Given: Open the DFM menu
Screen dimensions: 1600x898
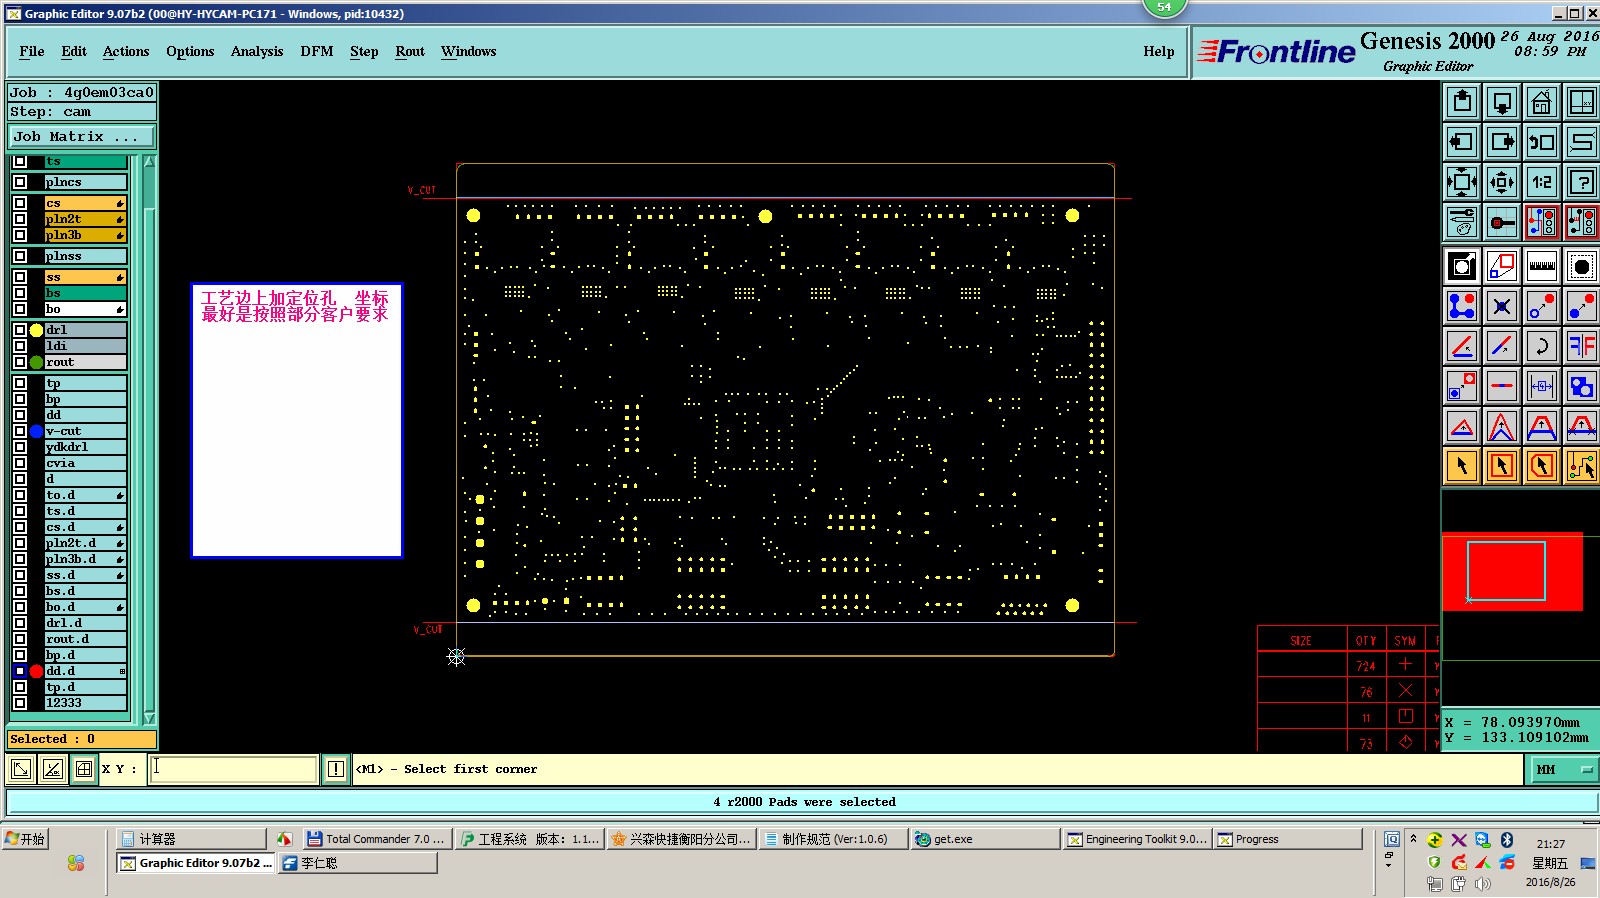Looking at the screenshot, I should pos(317,52).
